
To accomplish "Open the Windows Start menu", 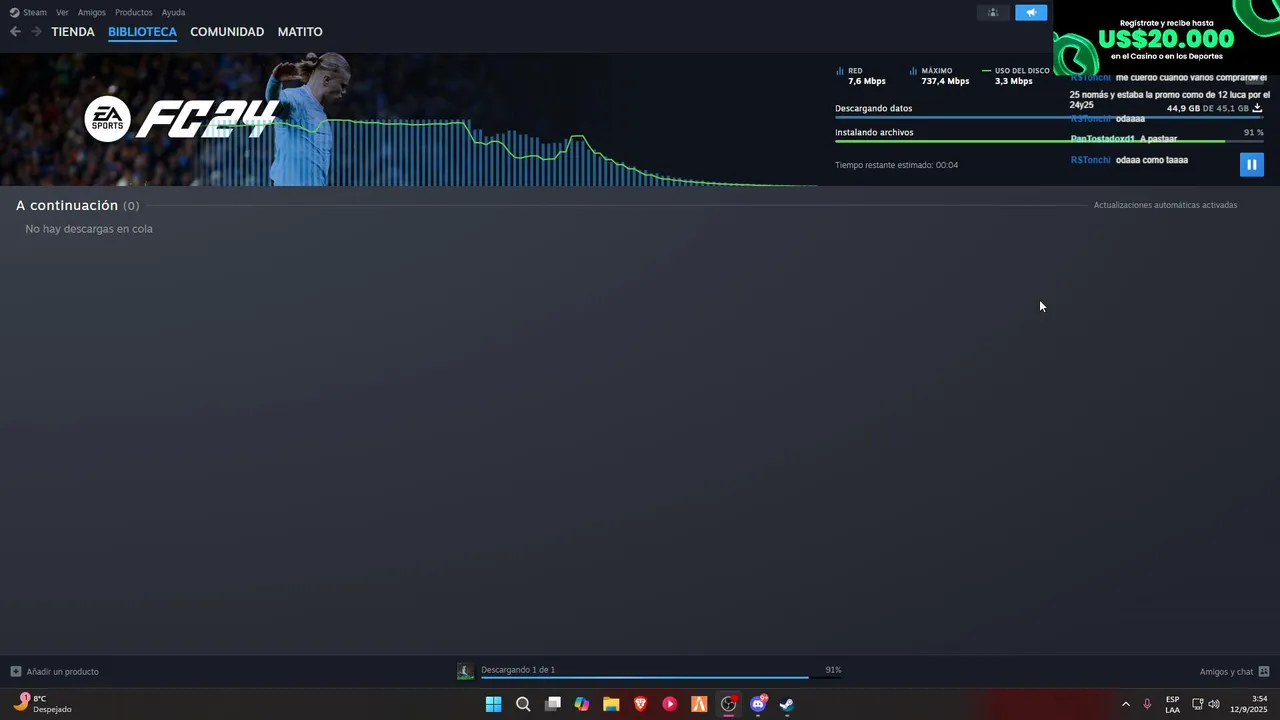I will click(x=493, y=704).
